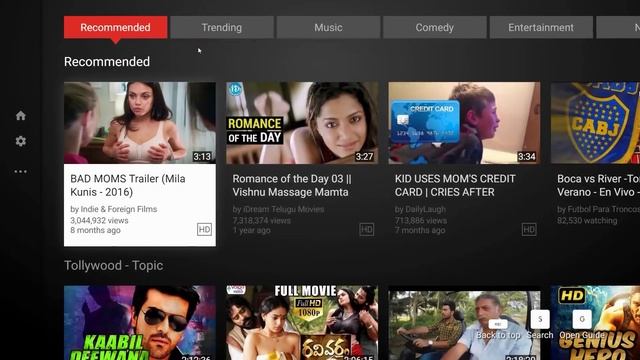Click channel 'by iDream Telugu Movies'

(278, 209)
